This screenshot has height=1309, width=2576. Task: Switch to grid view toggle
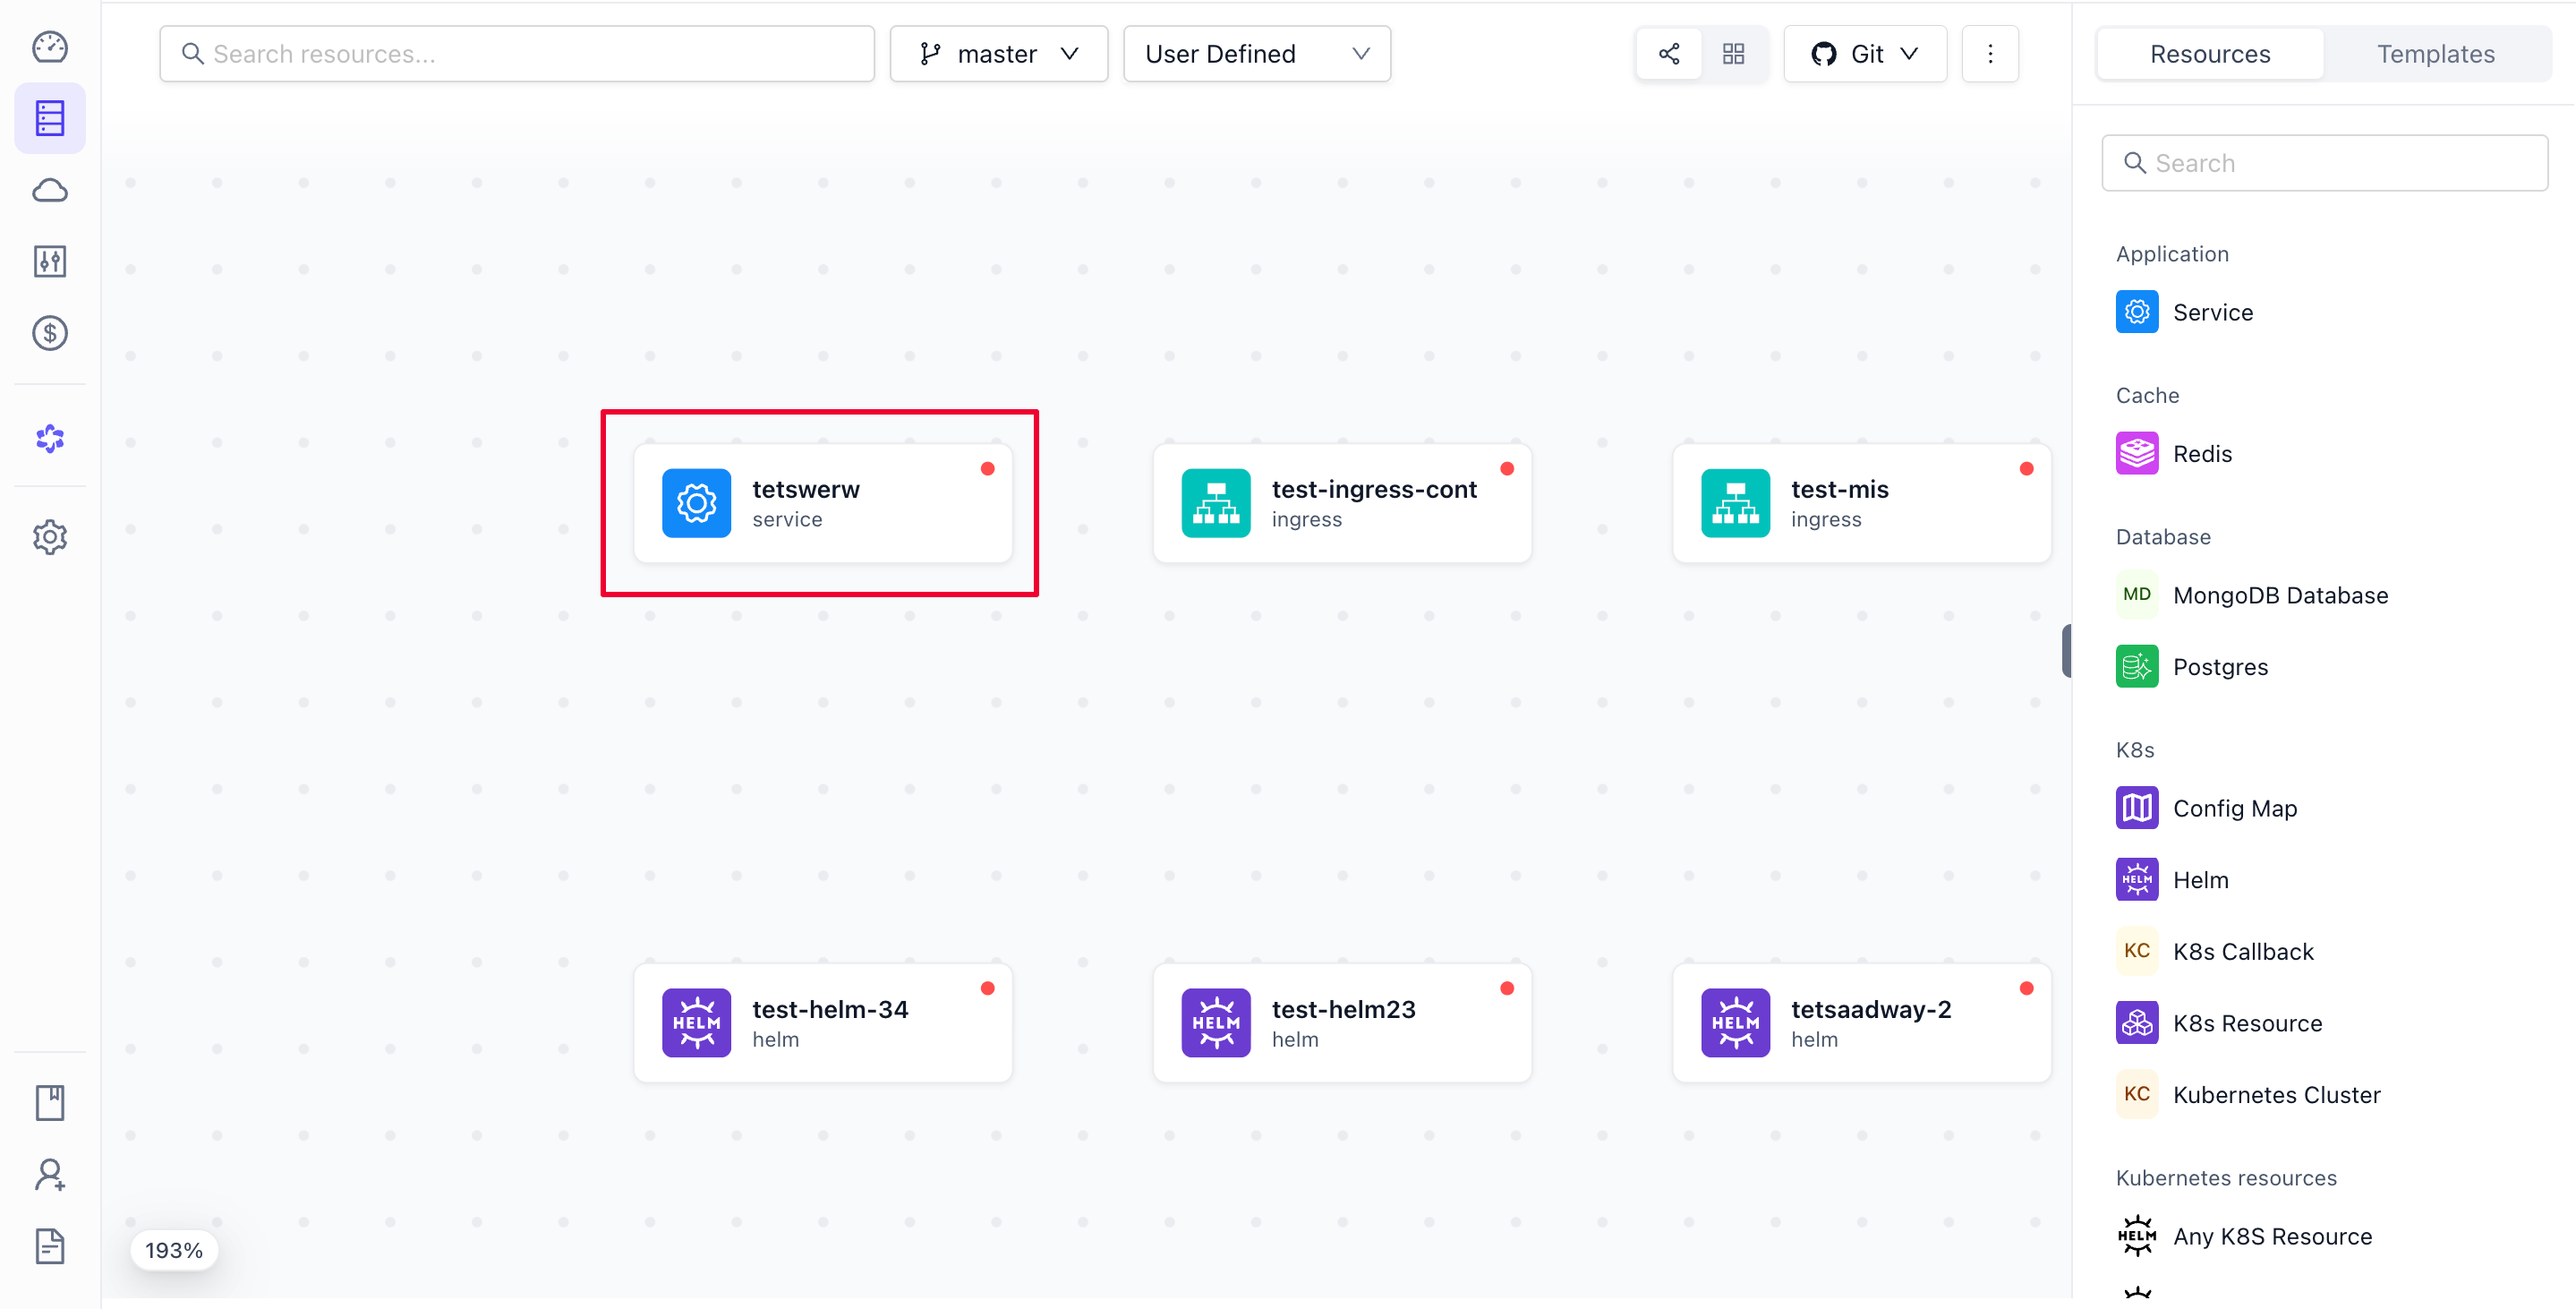(1733, 54)
